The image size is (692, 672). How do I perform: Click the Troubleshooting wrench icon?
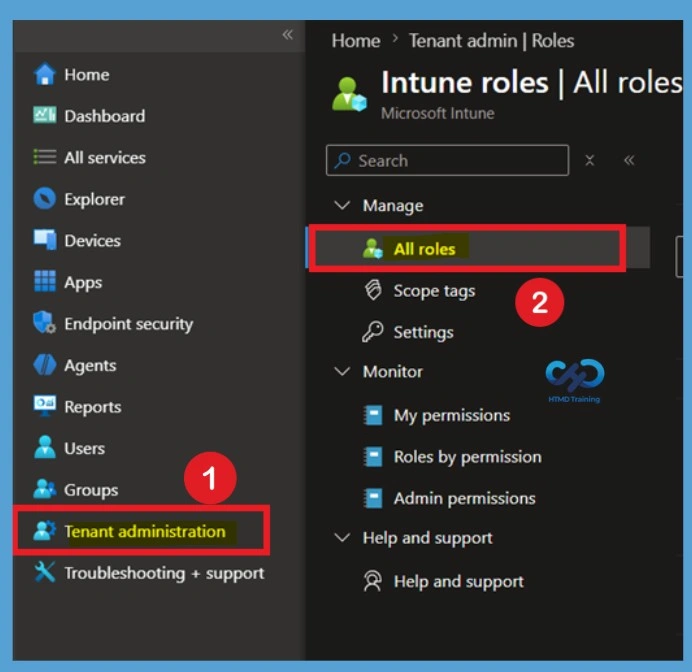45,572
